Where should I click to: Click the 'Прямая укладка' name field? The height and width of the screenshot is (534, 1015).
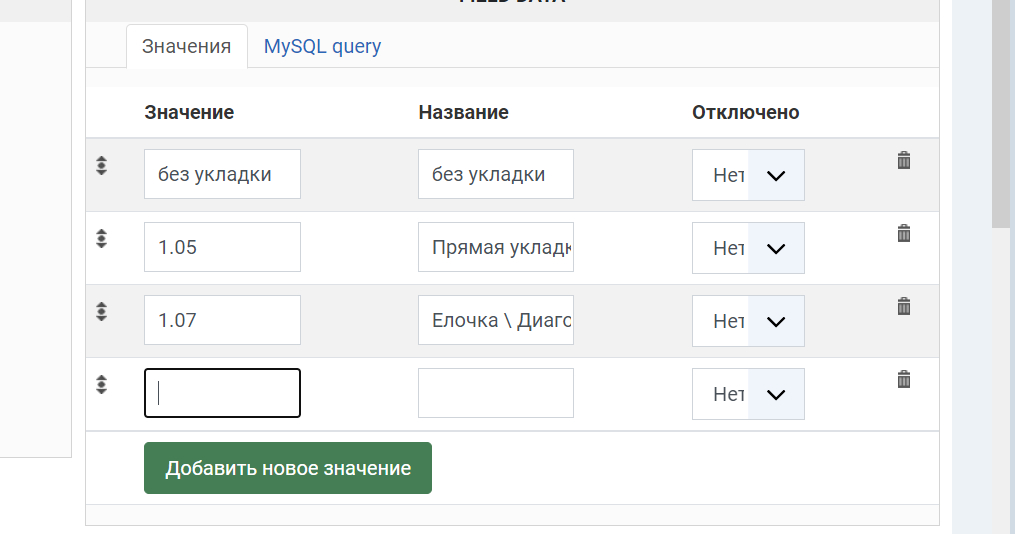[496, 247]
